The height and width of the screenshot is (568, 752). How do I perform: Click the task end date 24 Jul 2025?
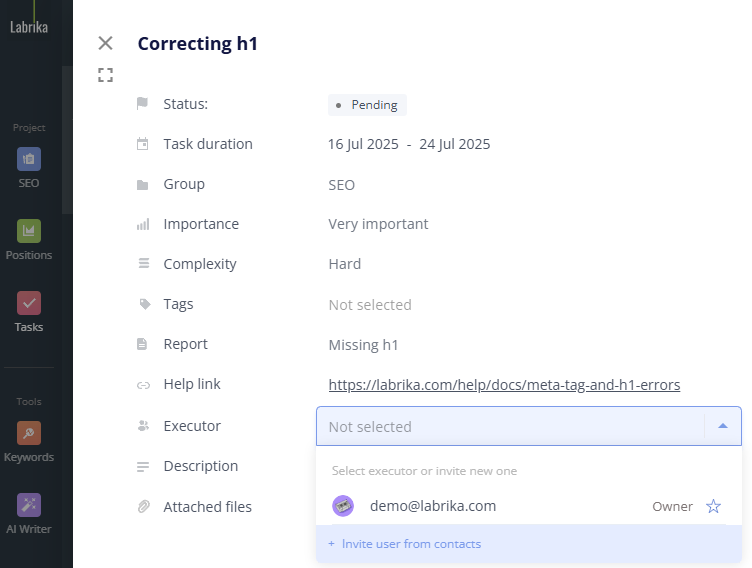coord(455,144)
